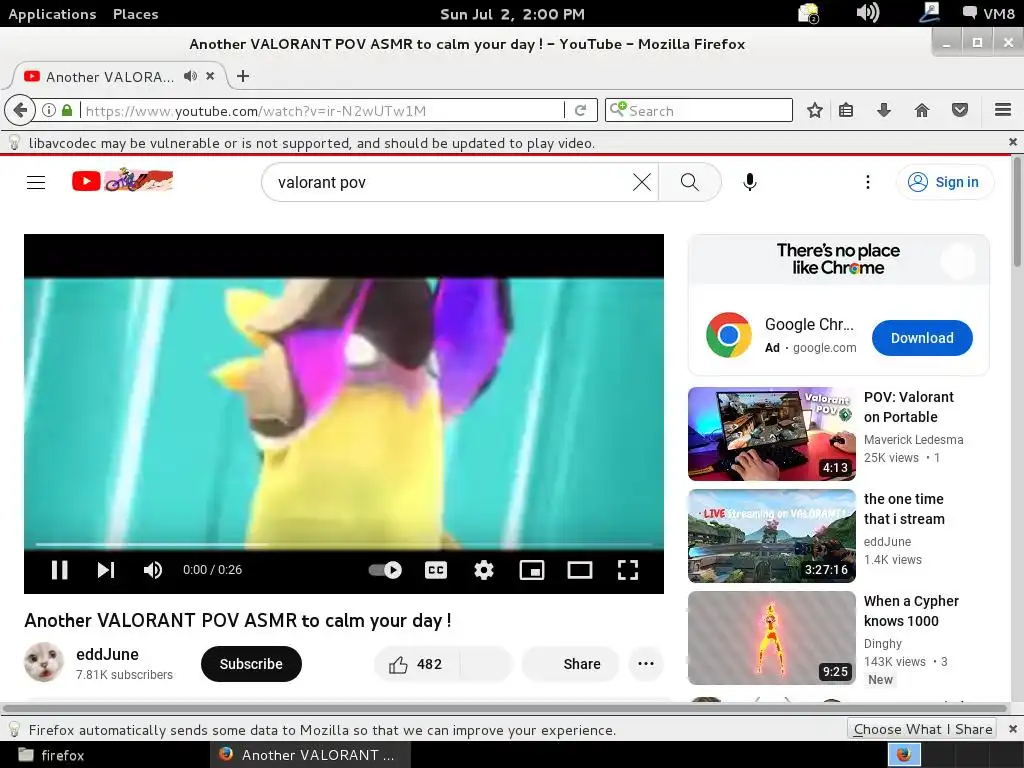Click the Sign in button
The image size is (1024, 768).
pos(945,182)
